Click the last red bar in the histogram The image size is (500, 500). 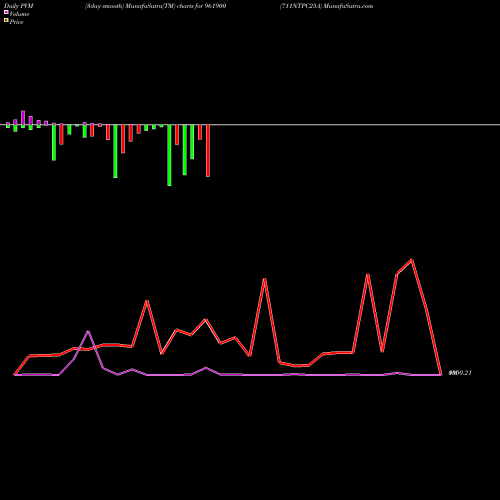tap(208, 151)
